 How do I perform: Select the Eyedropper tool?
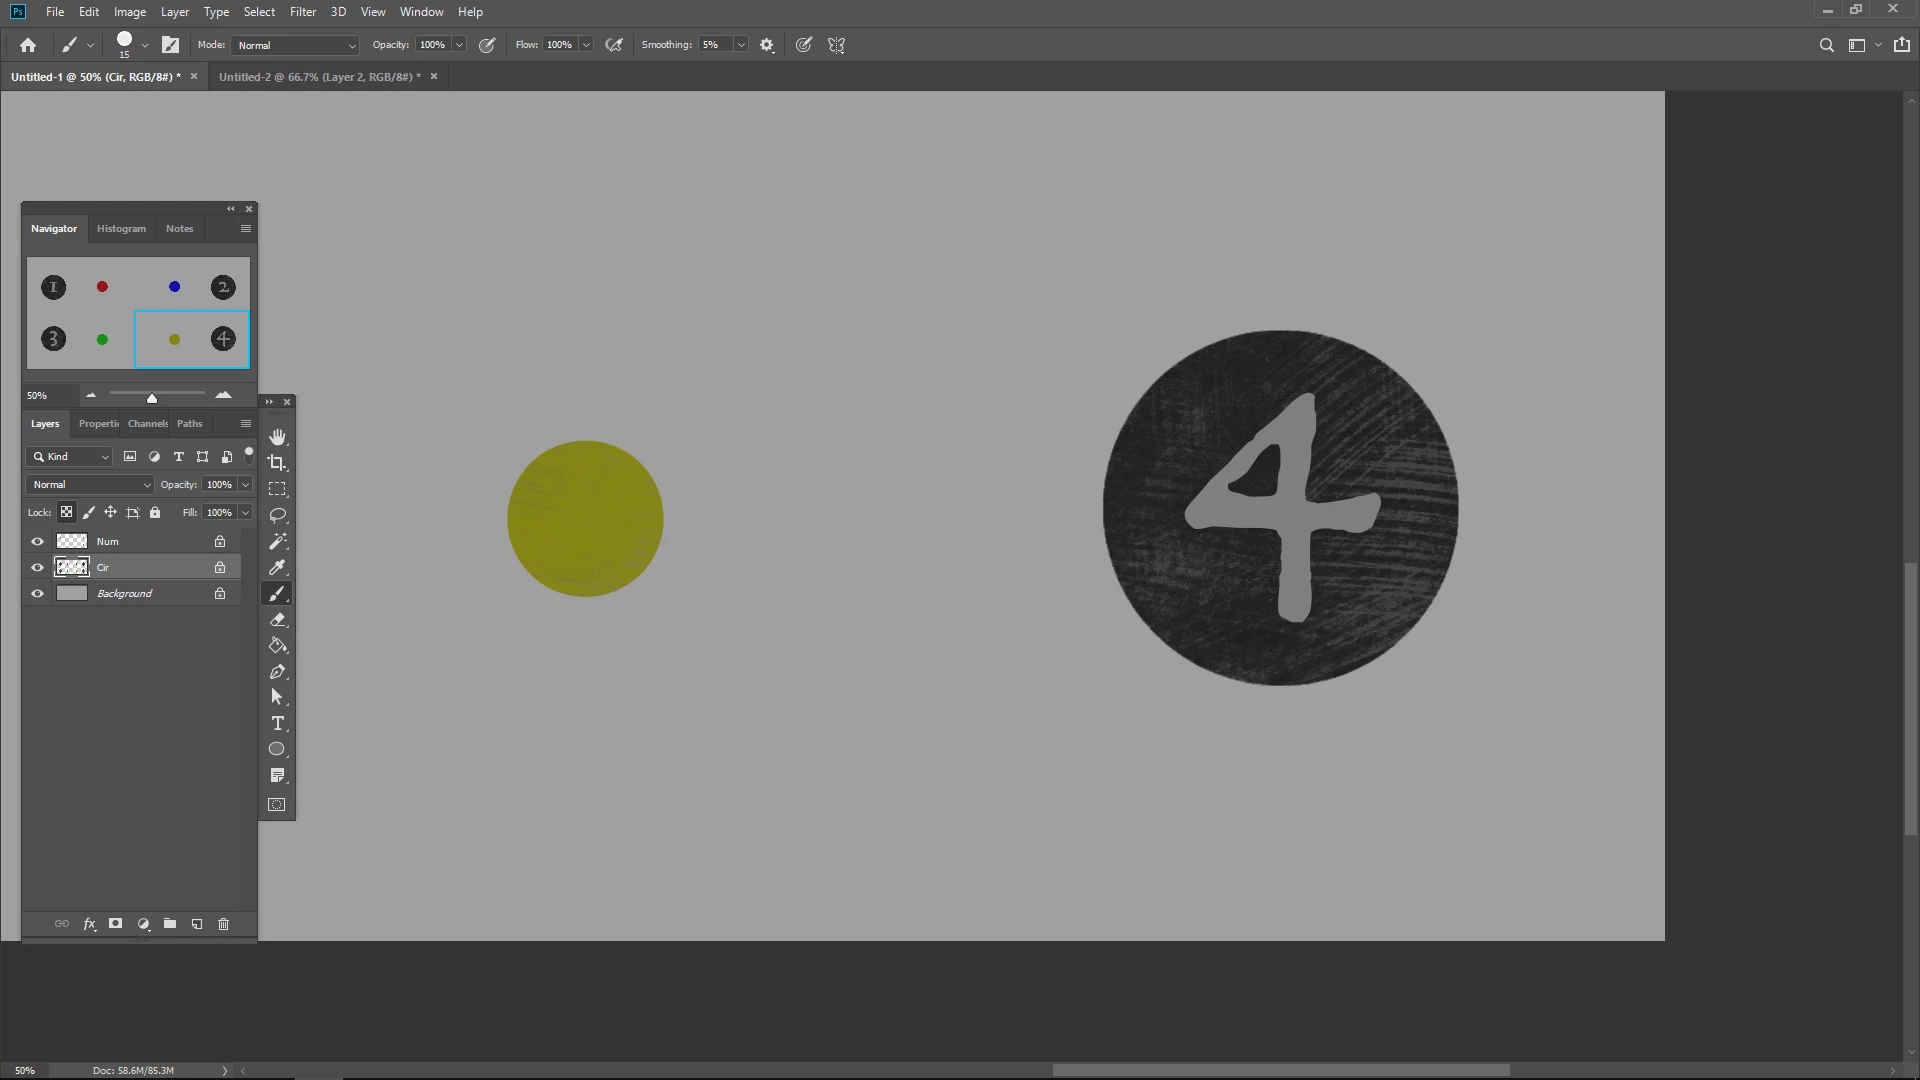click(x=277, y=567)
